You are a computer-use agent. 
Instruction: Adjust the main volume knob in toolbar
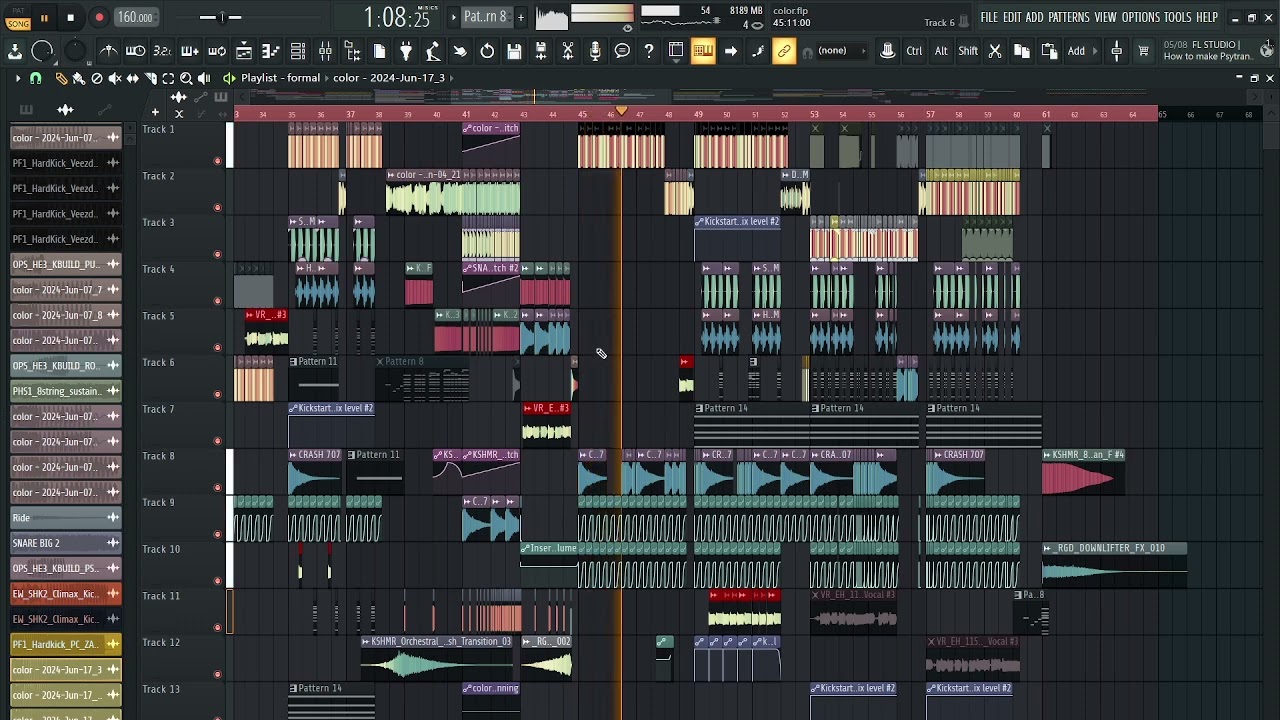(42, 51)
